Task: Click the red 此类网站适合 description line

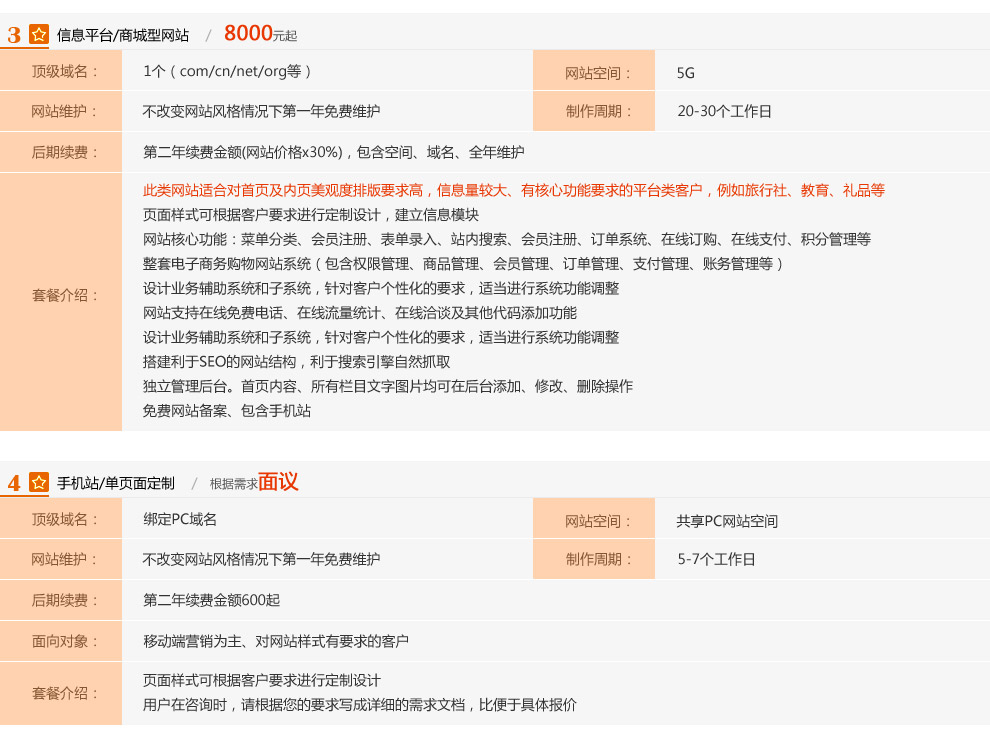Action: click(514, 190)
